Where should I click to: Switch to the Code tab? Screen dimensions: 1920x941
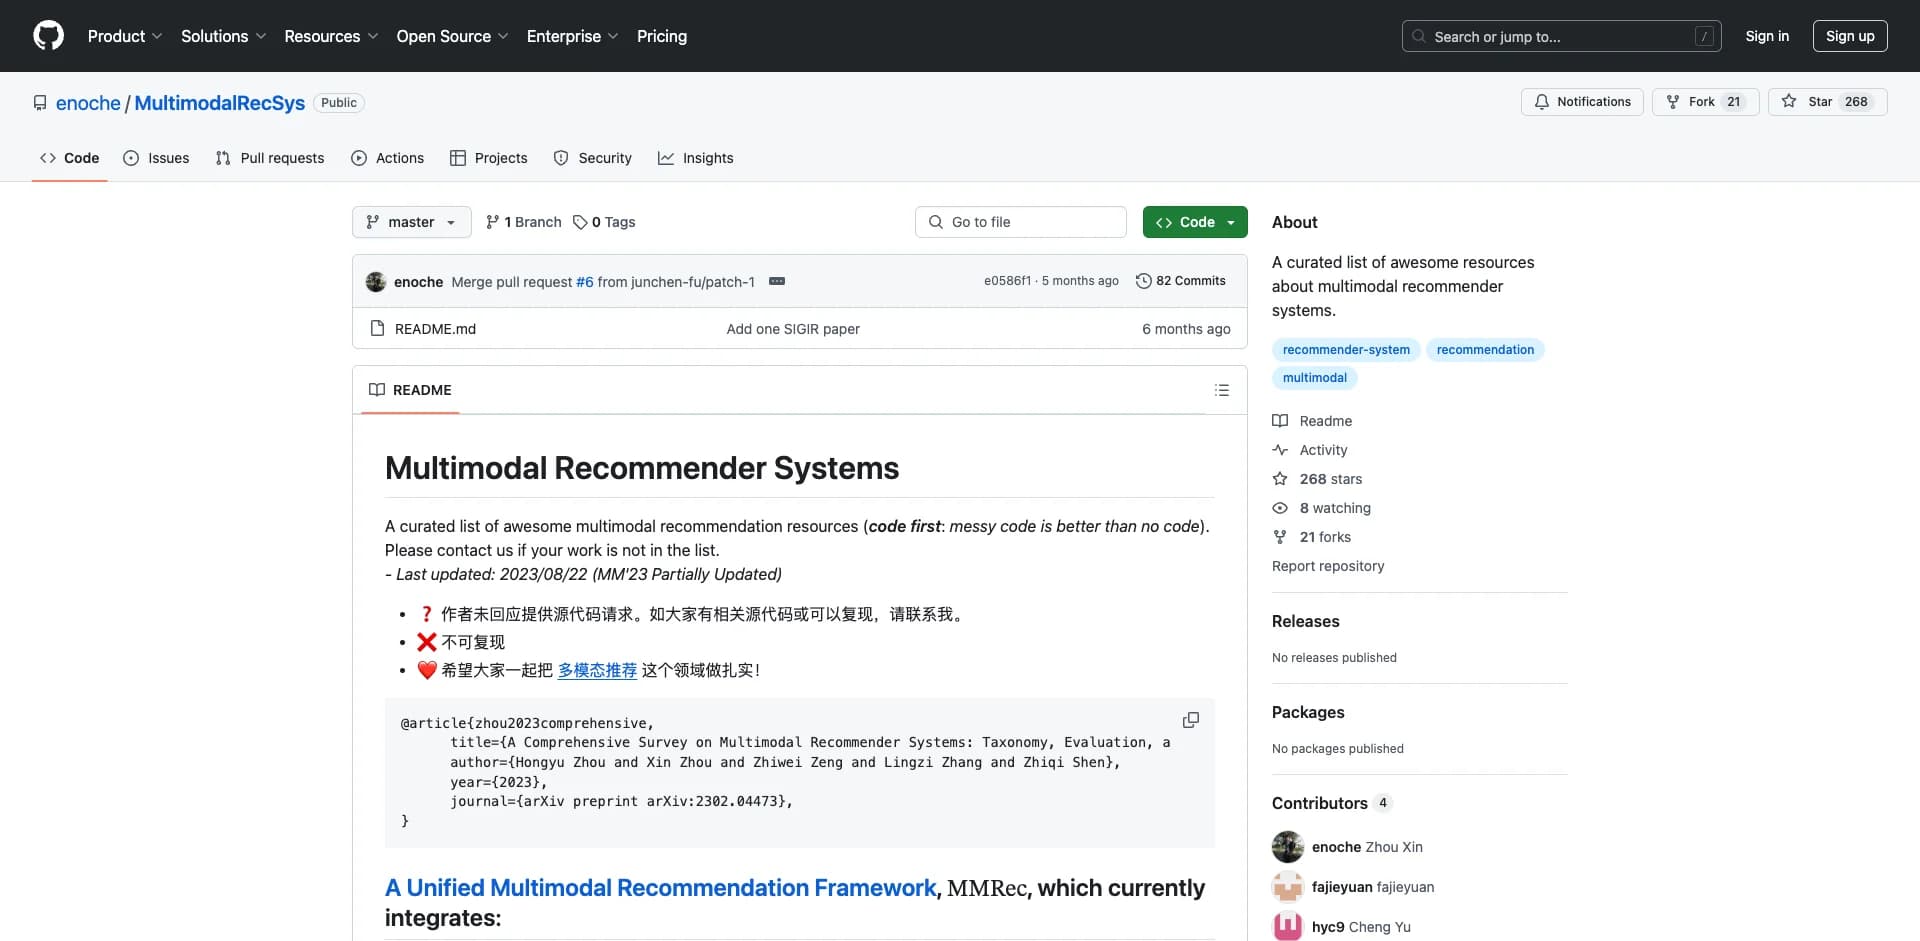[69, 158]
